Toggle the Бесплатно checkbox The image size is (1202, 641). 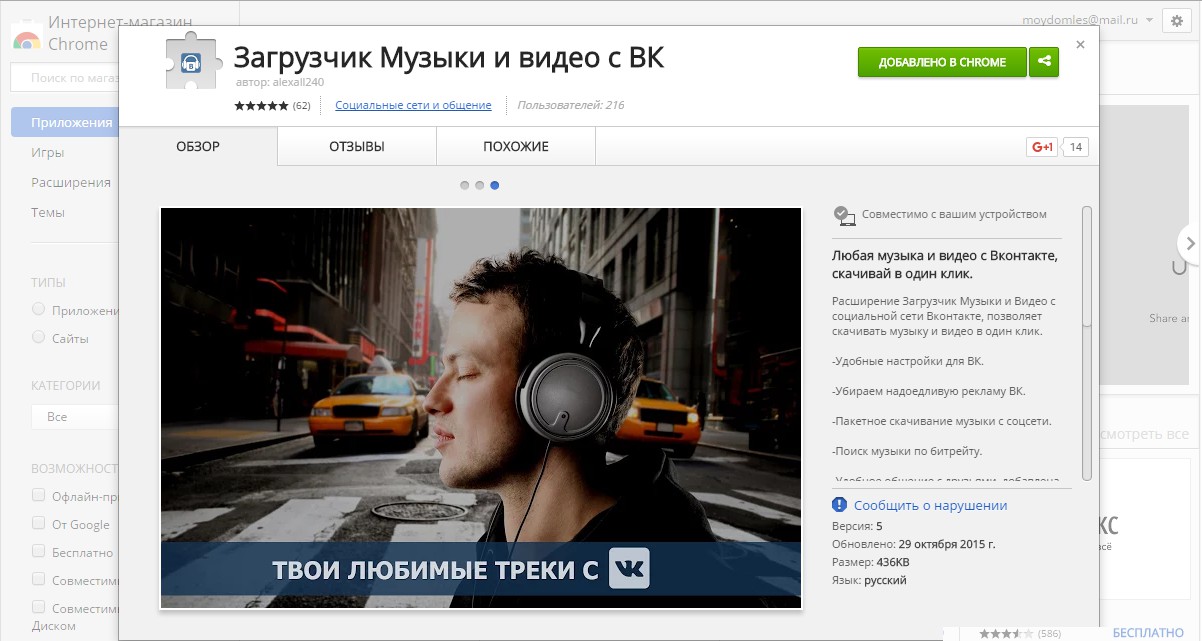point(38,551)
